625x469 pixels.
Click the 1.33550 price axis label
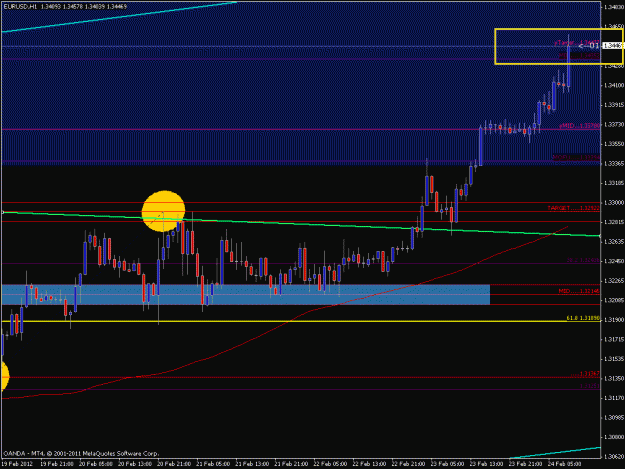coord(613,144)
